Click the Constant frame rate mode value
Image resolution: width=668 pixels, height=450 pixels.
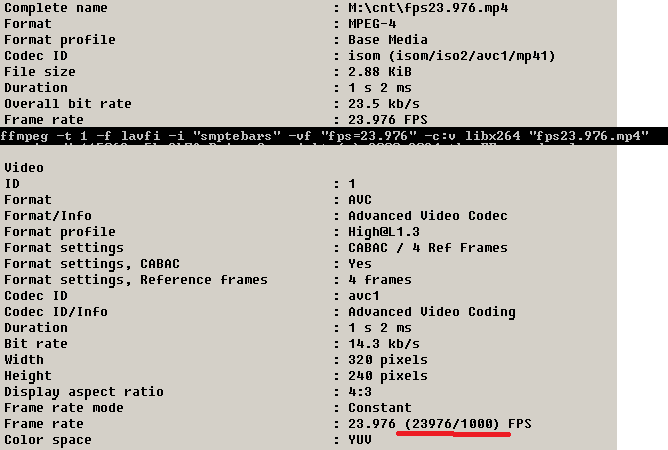pyautogui.click(x=380, y=408)
